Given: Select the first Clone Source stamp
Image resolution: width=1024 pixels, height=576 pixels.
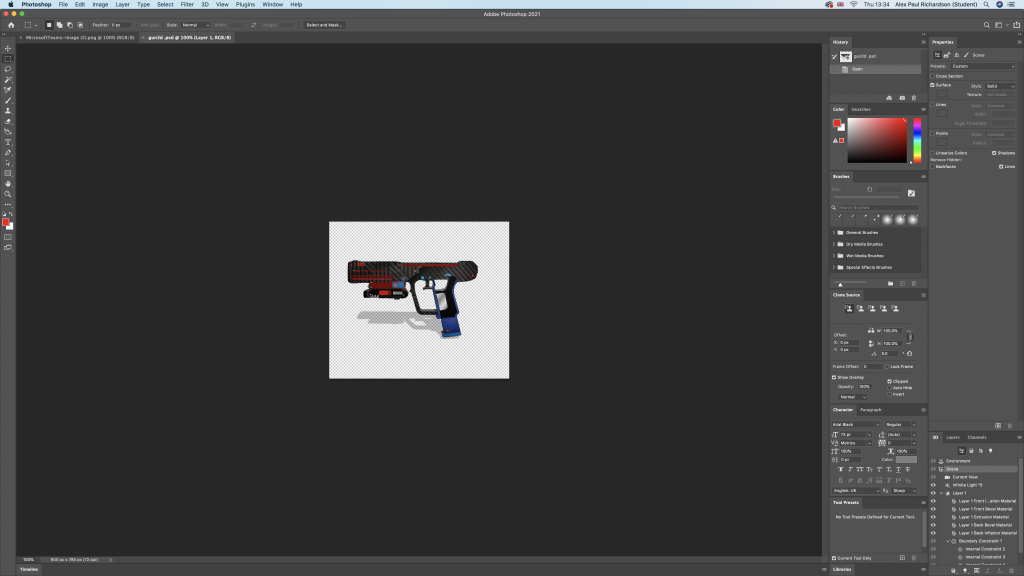Looking at the screenshot, I should click(x=848, y=308).
